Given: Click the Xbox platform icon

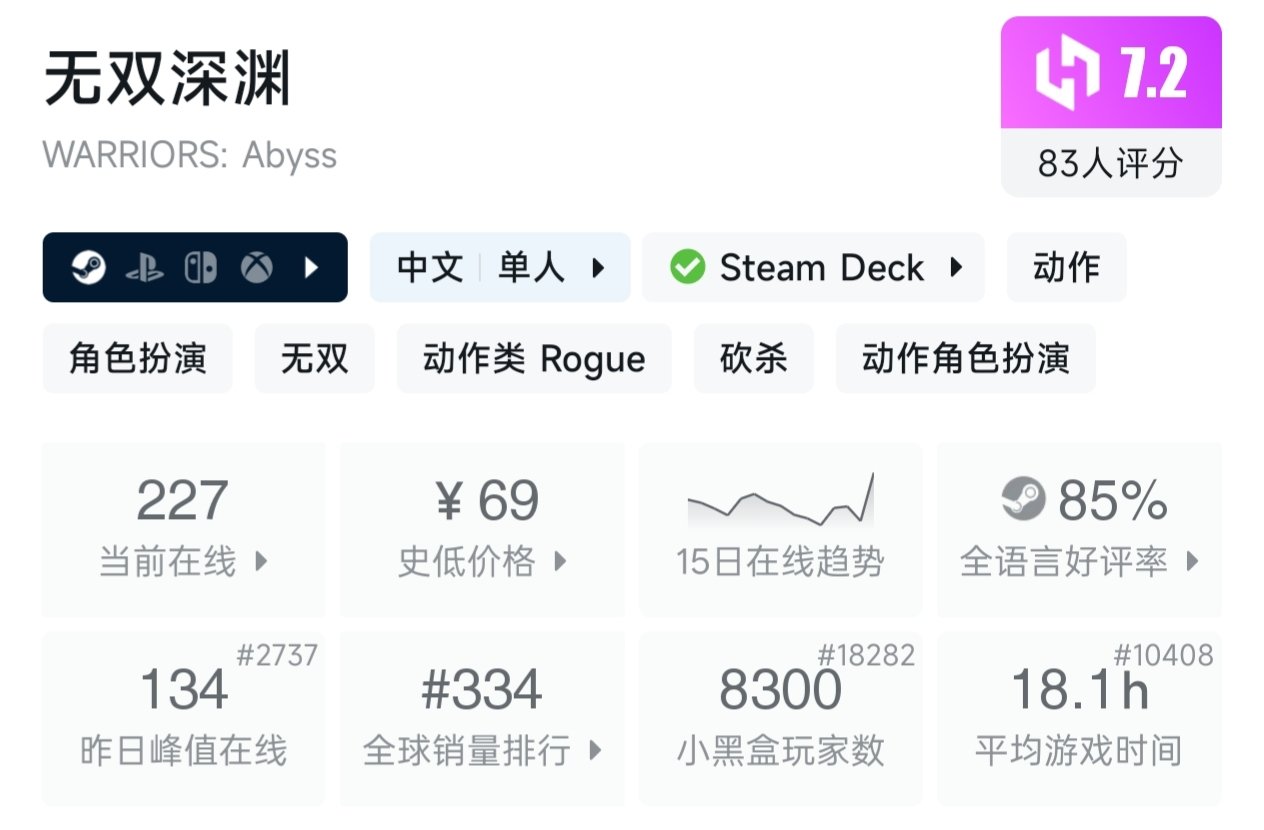Looking at the screenshot, I should (x=257, y=268).
